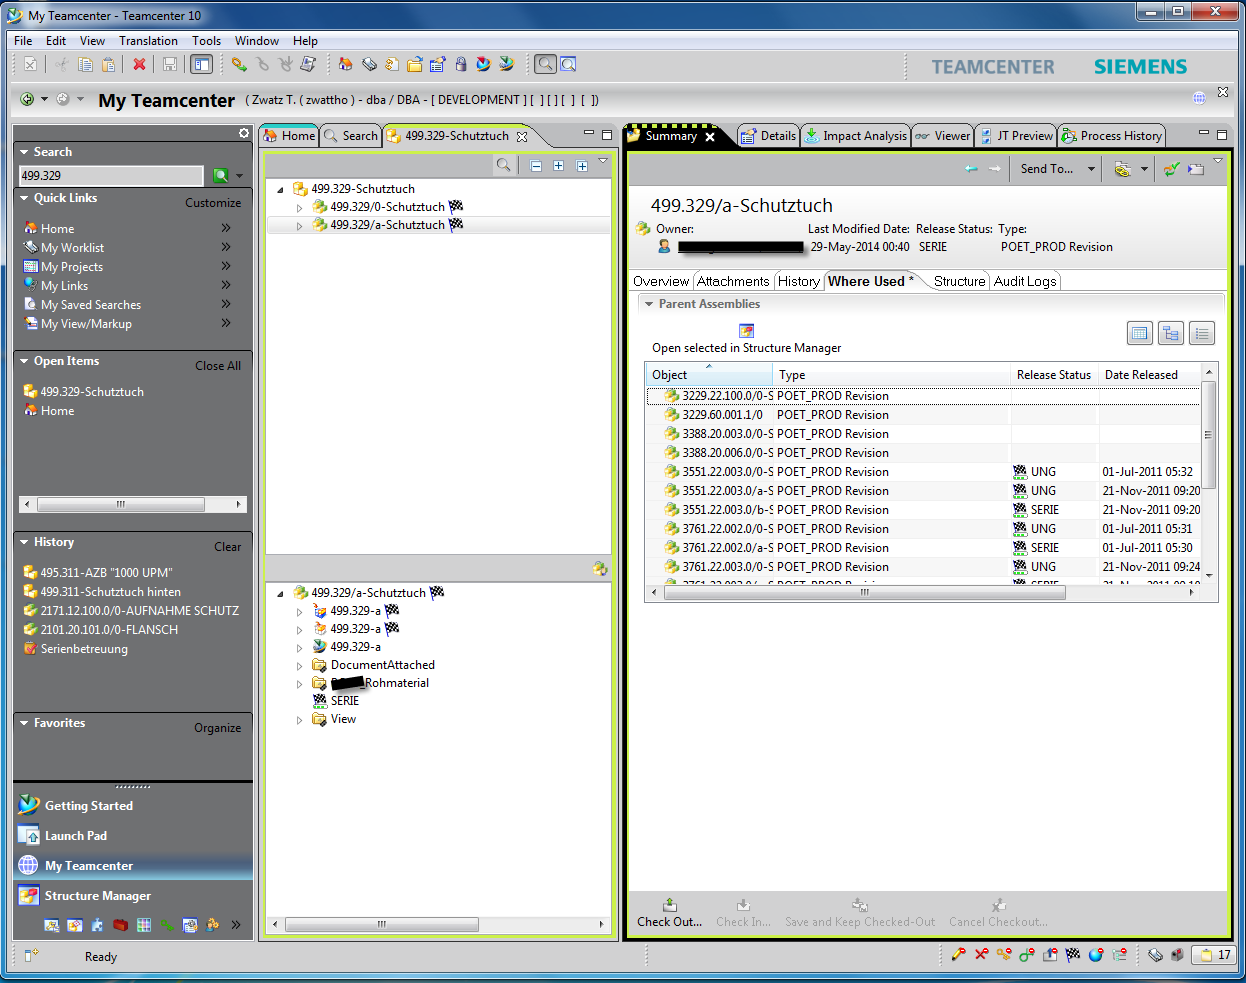Click Open selected in Structure Manager icon
Viewport: 1246px width, 983px height.
tap(746, 331)
